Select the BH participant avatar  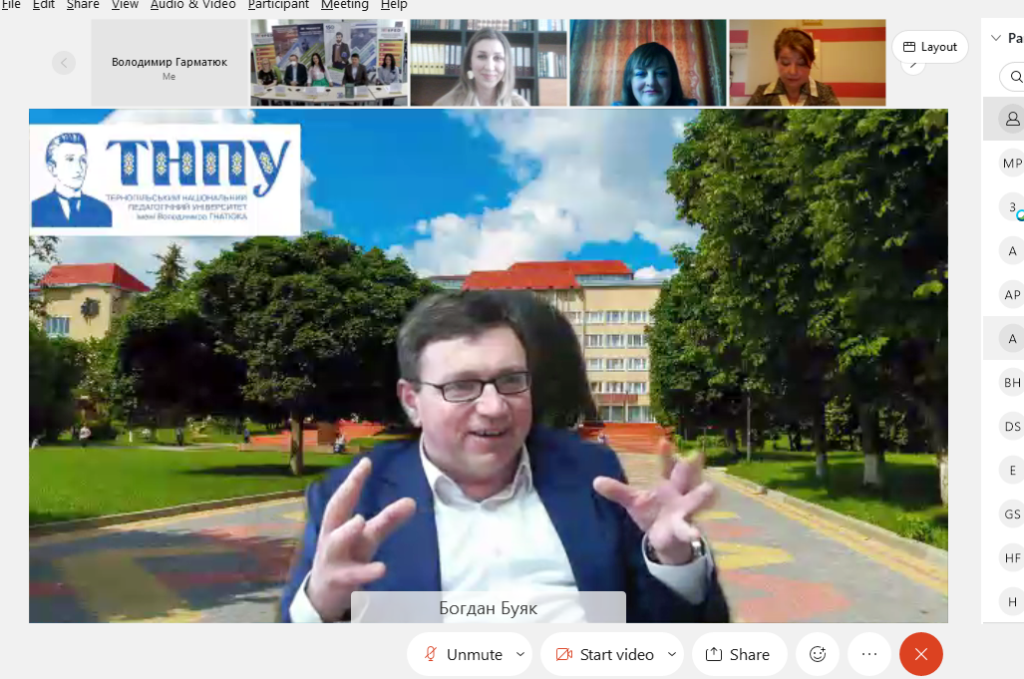(1012, 382)
